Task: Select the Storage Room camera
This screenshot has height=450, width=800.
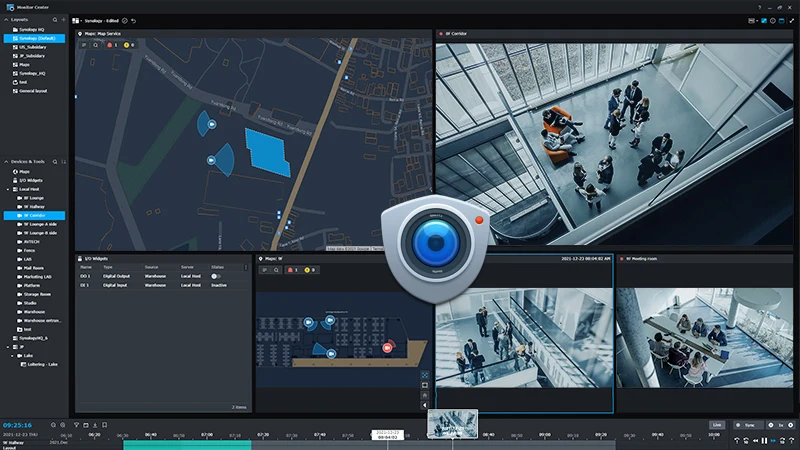Action: [x=34, y=294]
